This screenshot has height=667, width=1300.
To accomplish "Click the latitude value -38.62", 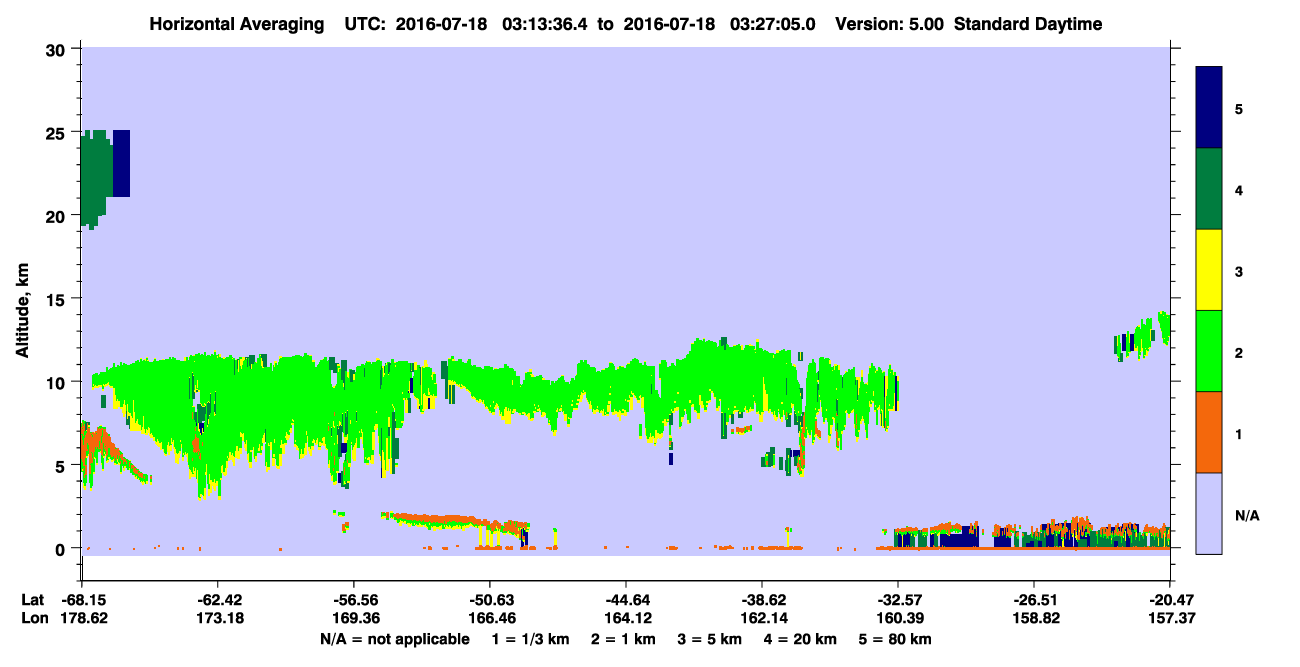I will point(762,600).
